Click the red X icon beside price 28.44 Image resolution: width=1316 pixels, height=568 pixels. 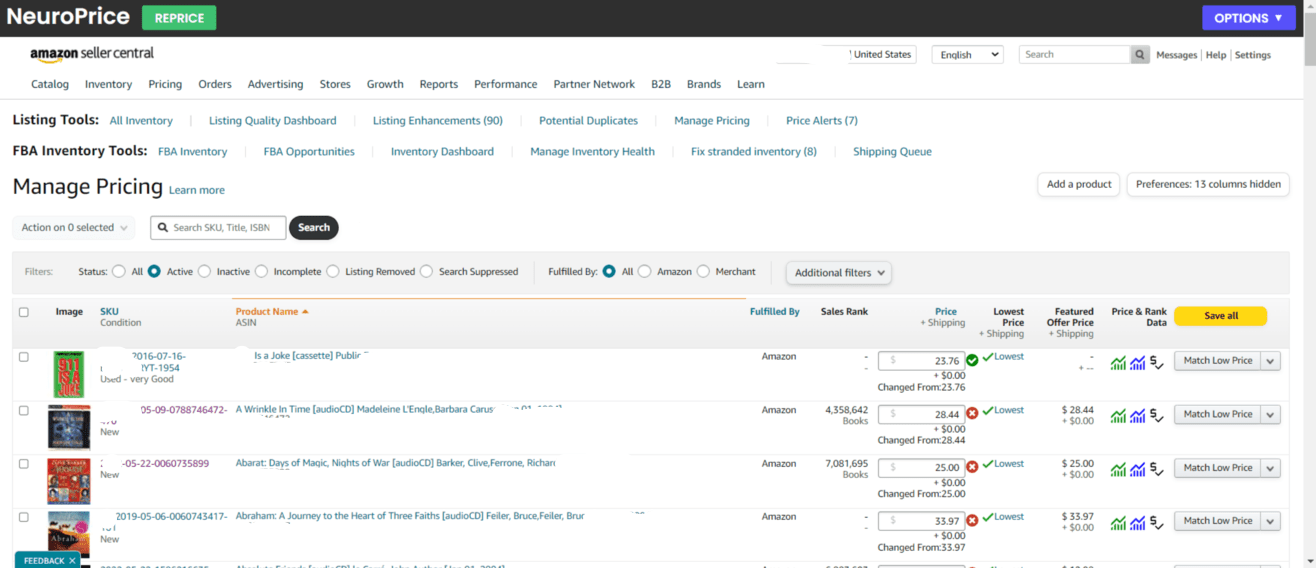pos(972,414)
